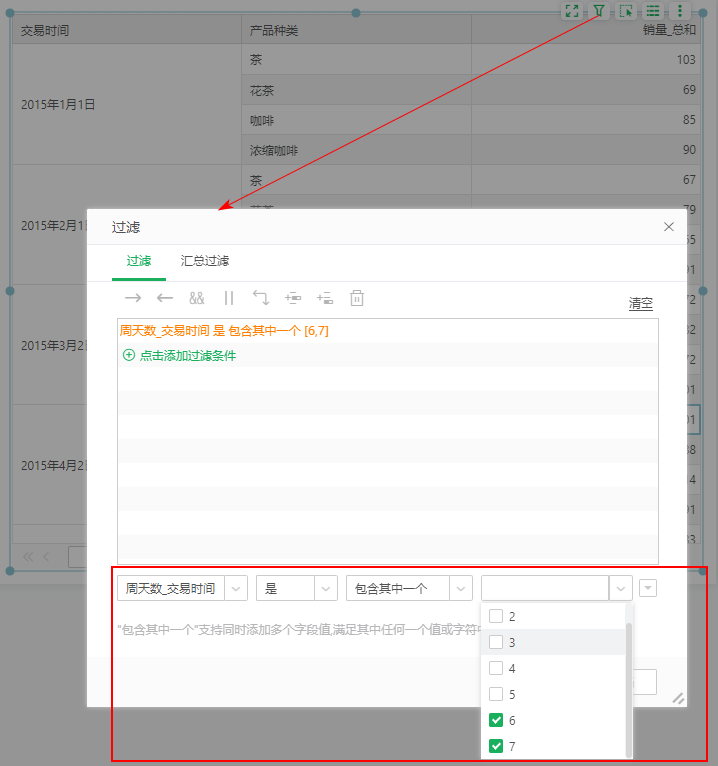Open filter via funnel icon
The image size is (718, 766).
(598, 11)
